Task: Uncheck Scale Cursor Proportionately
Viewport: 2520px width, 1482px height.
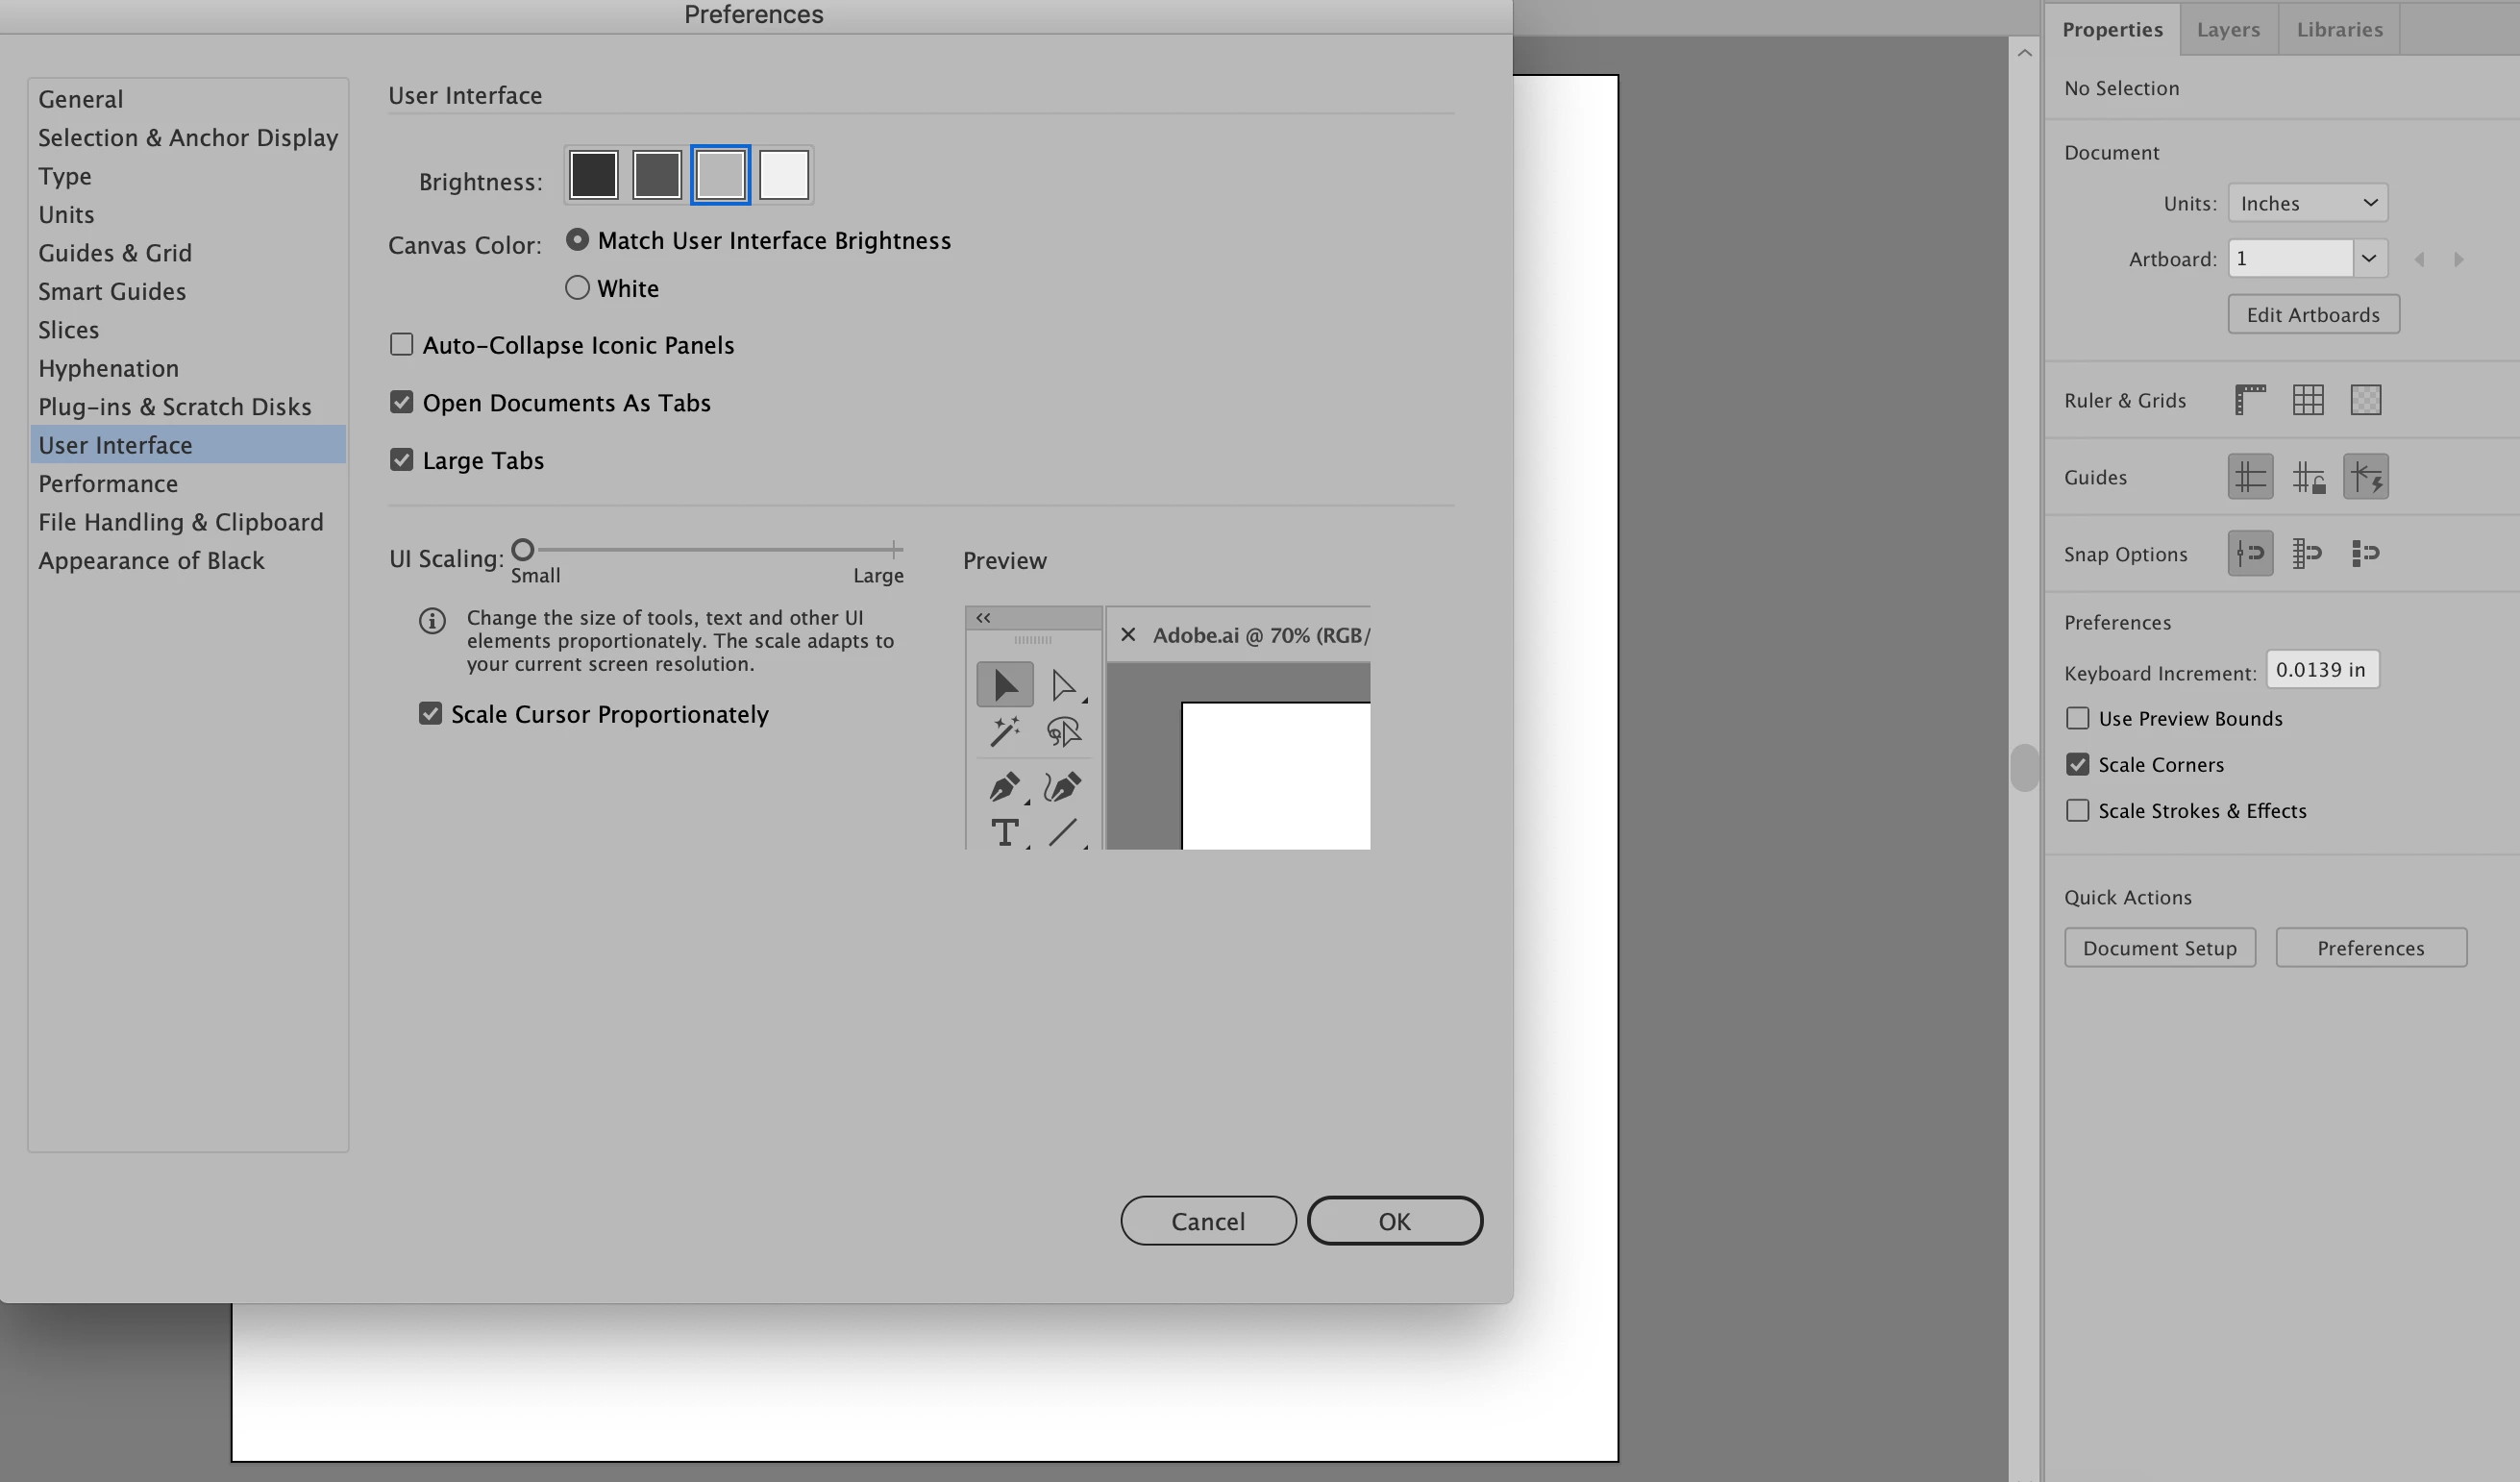Action: coord(430,714)
